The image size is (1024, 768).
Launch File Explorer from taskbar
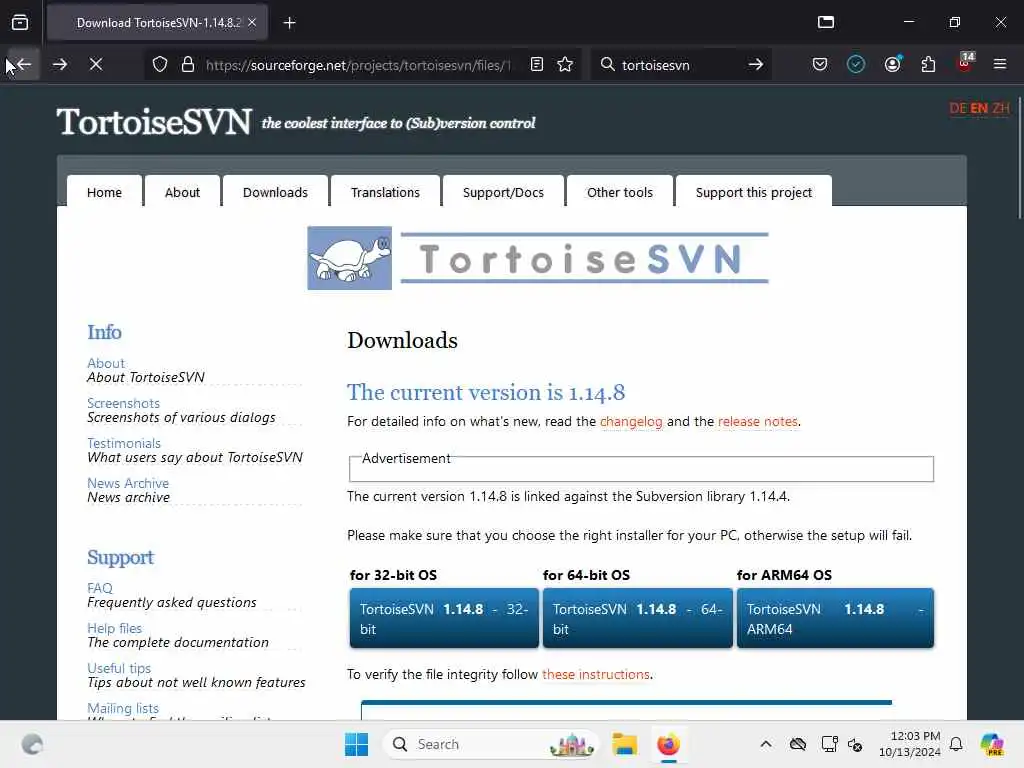[x=624, y=744]
